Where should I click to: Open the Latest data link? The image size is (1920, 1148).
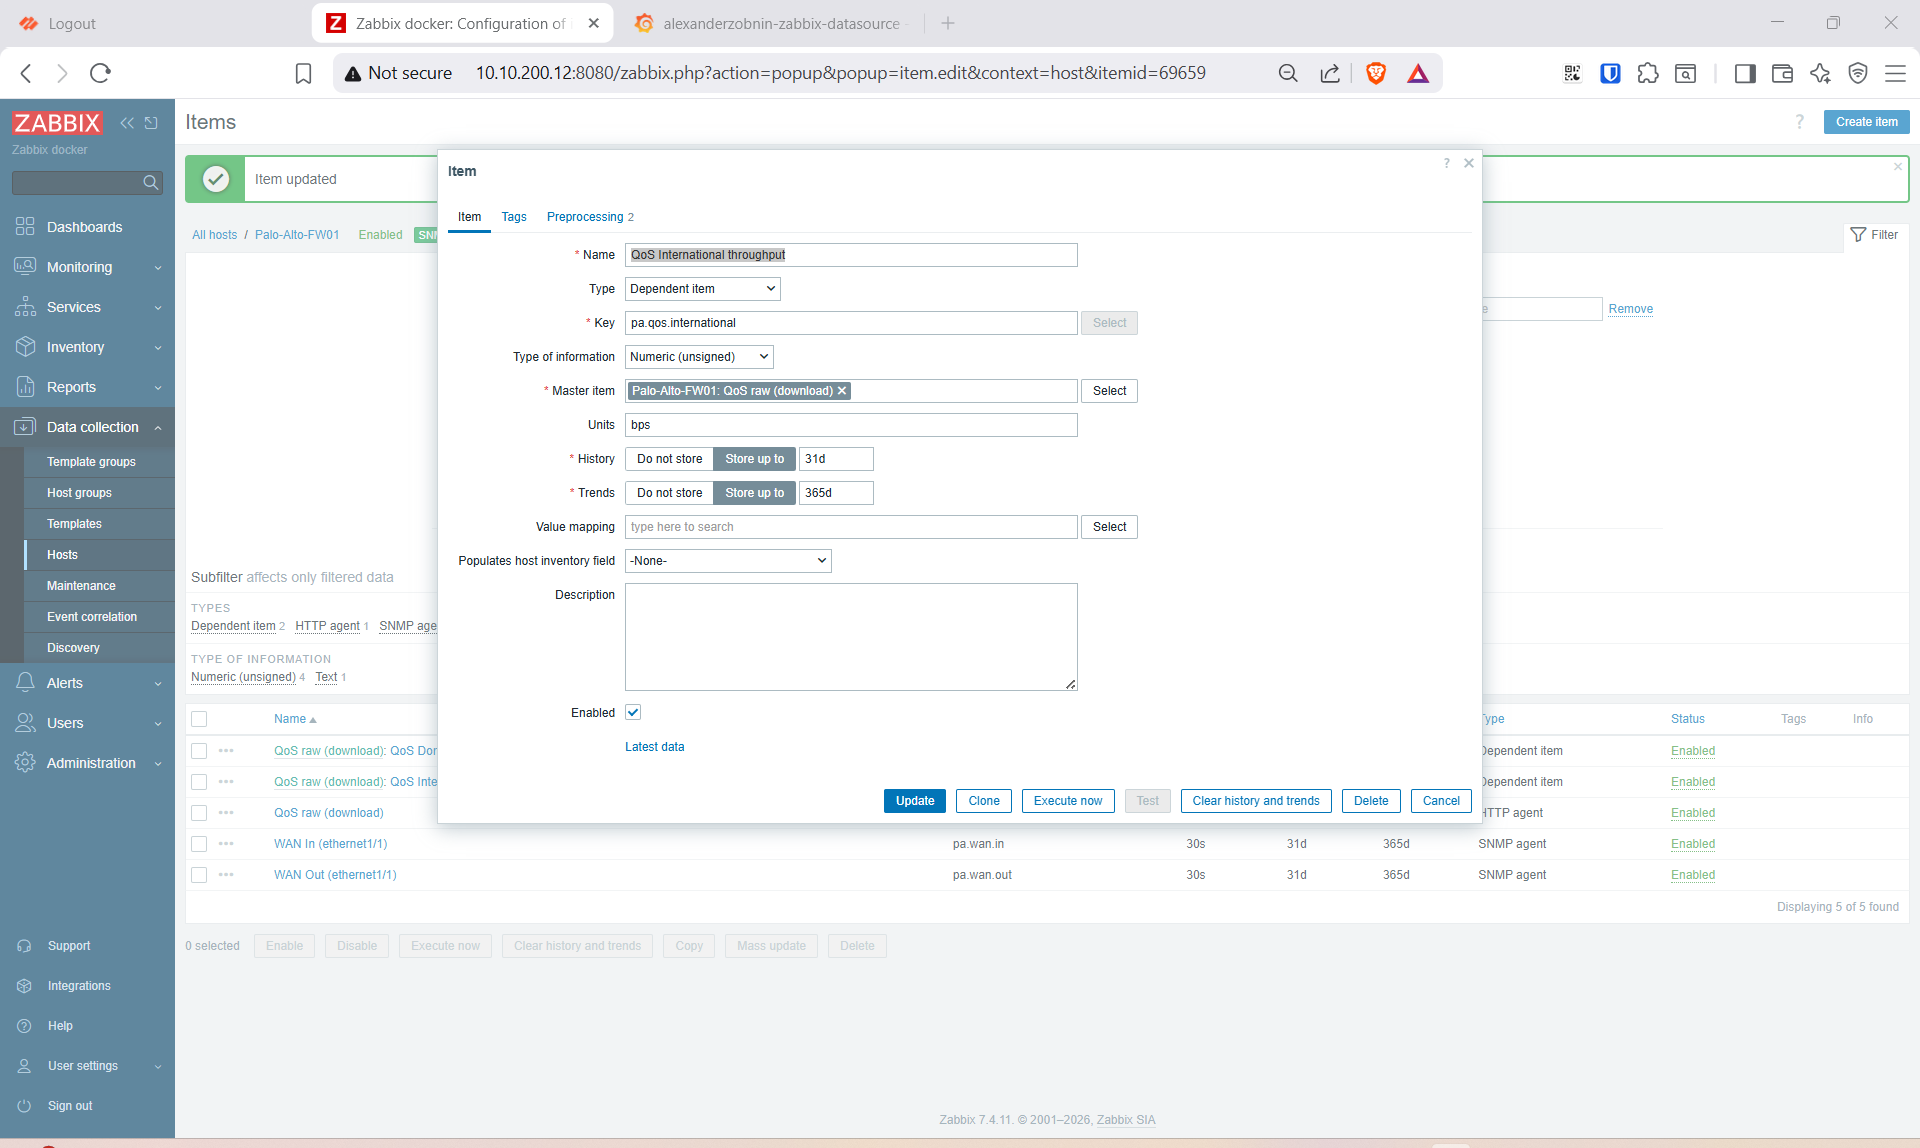(x=655, y=747)
